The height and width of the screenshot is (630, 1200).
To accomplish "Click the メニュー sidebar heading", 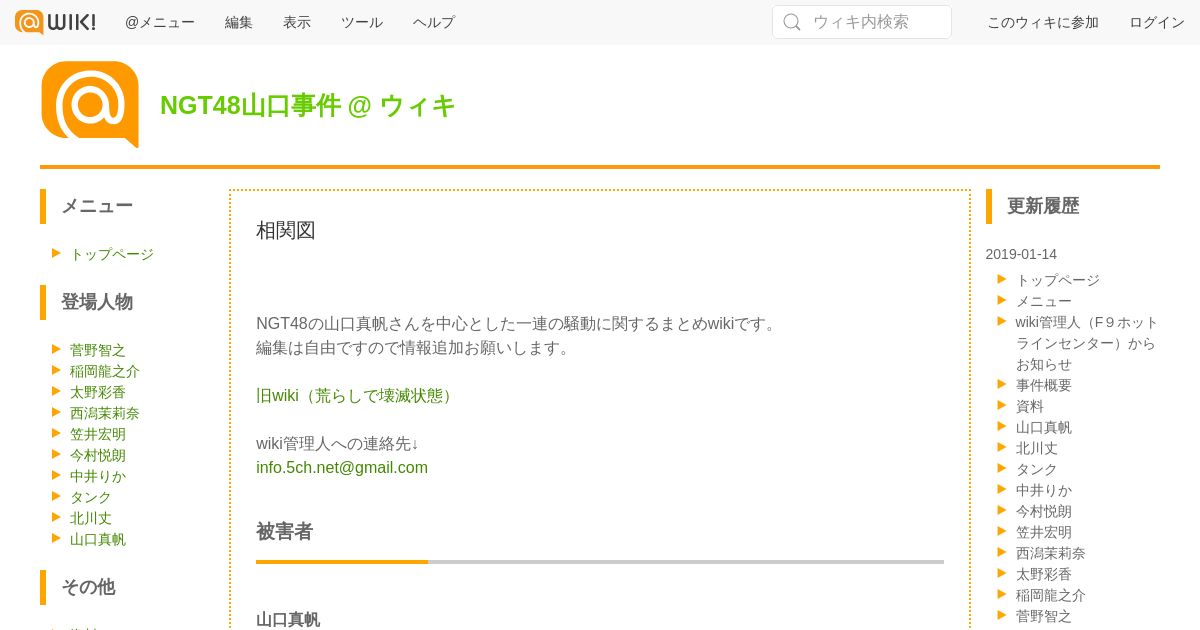I will tap(97, 206).
